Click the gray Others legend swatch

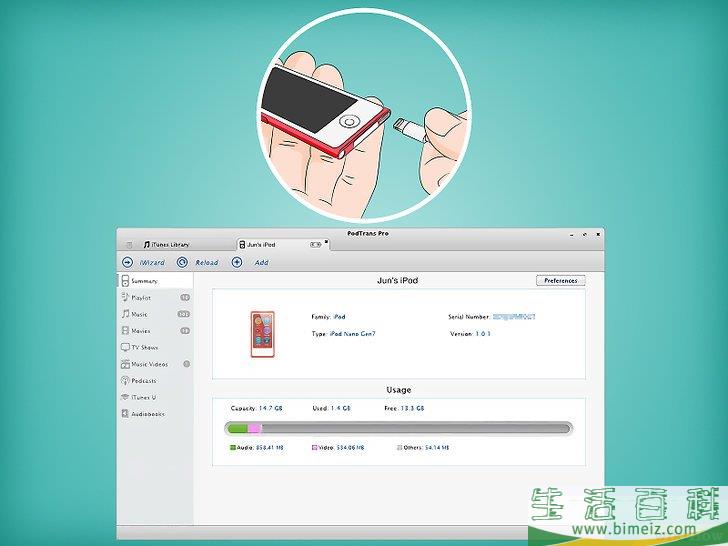[x=399, y=448]
